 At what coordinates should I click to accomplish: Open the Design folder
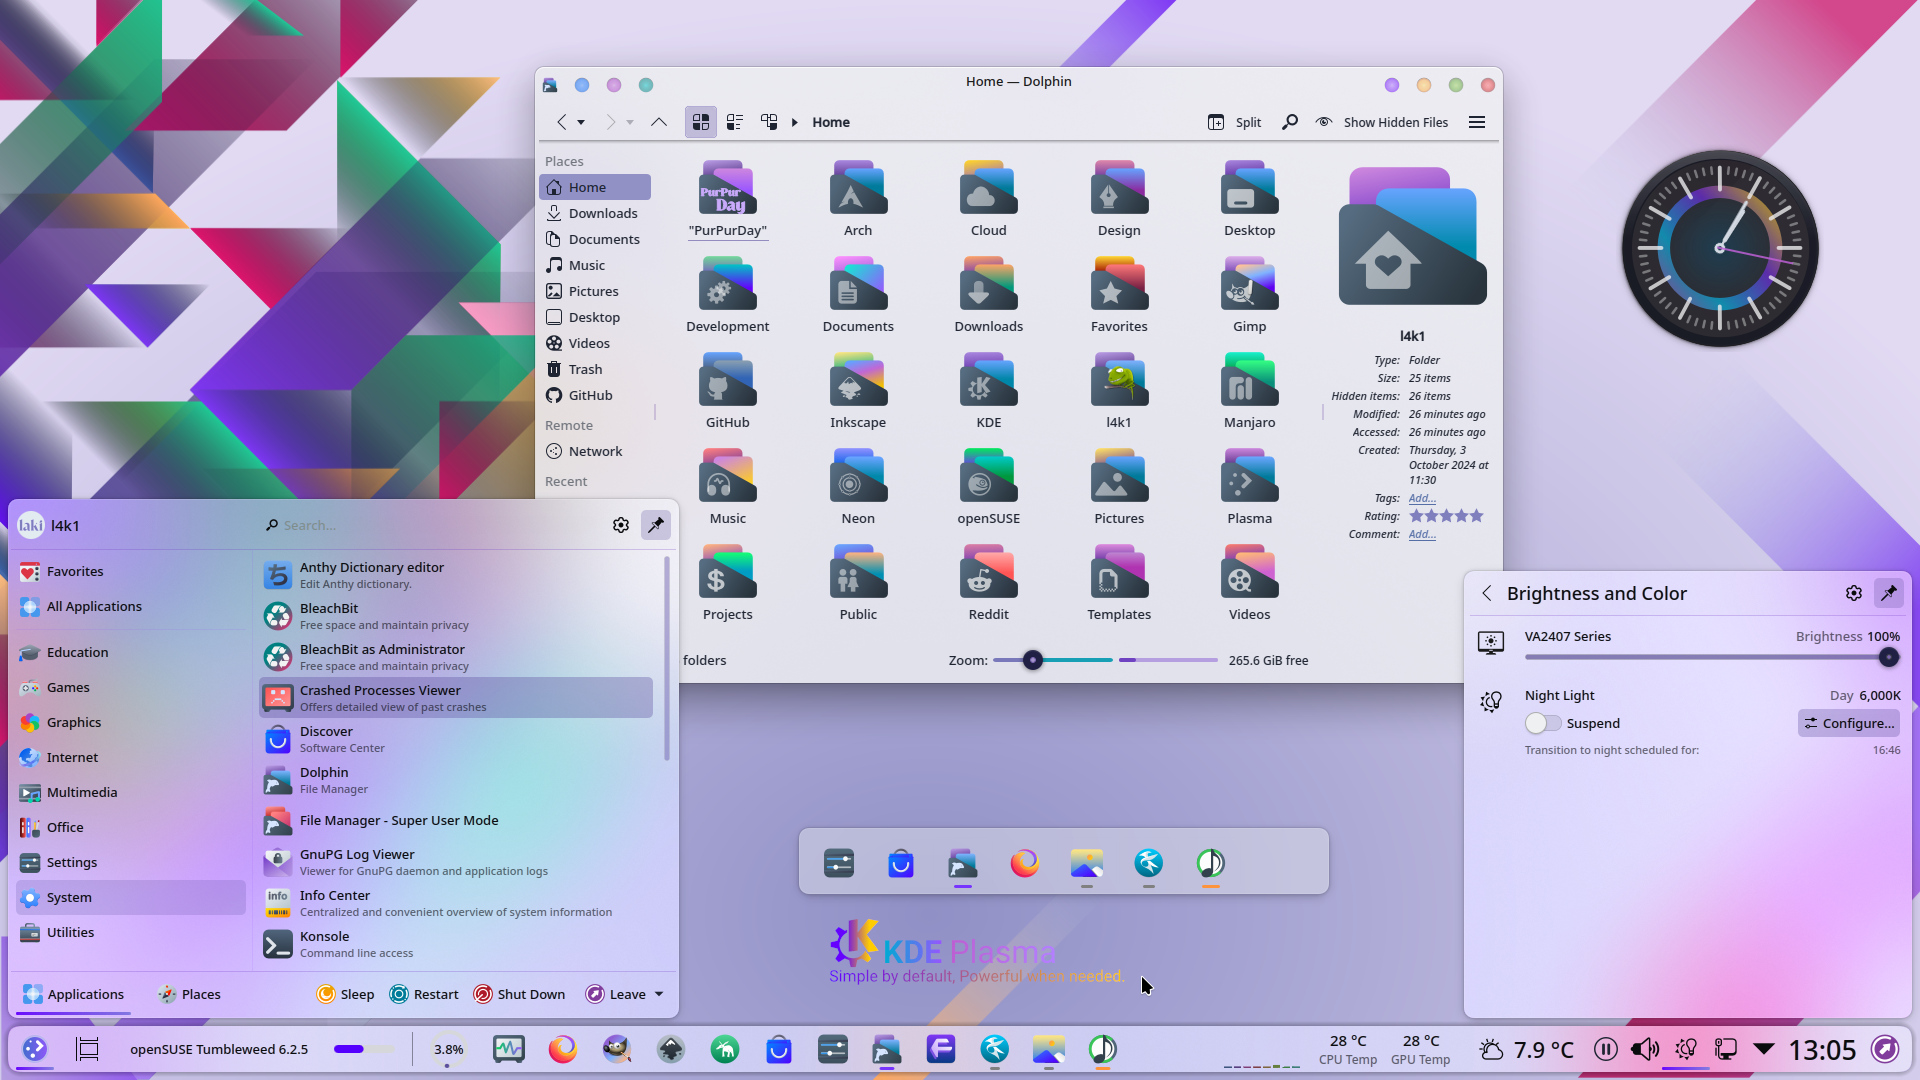point(1119,200)
